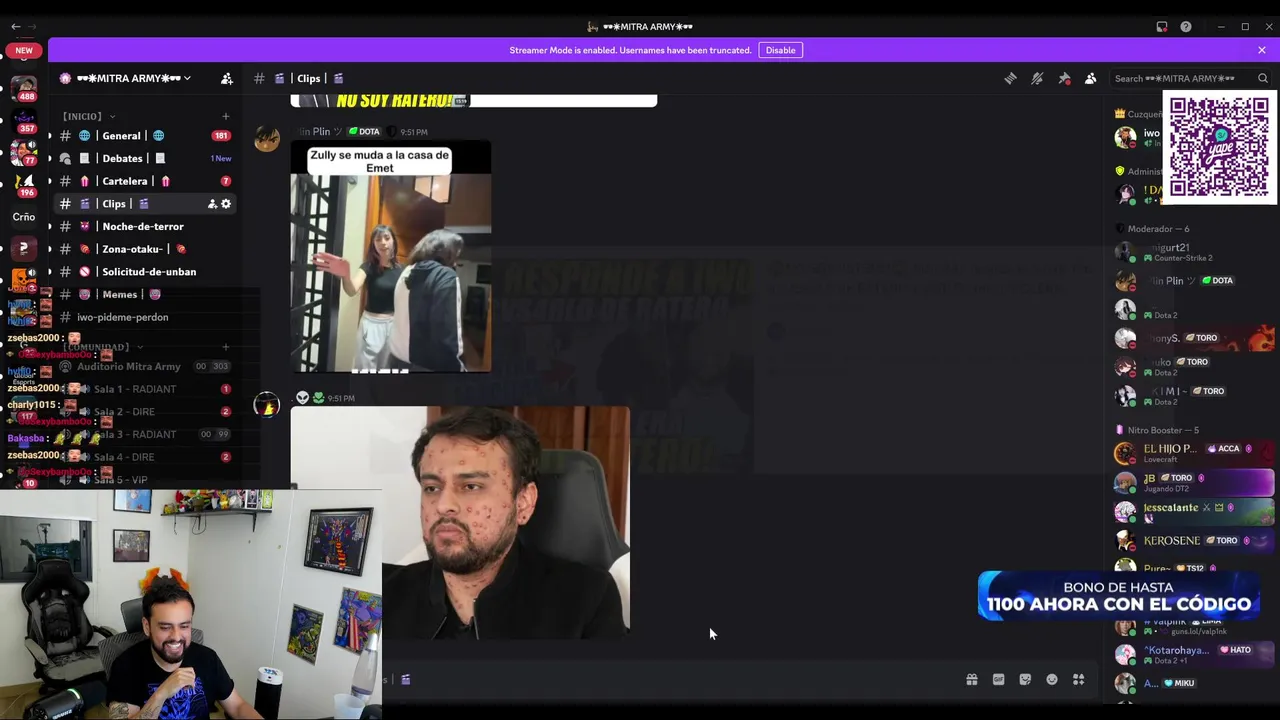Create invite for Clips channel
The image size is (1280, 720).
212,204
